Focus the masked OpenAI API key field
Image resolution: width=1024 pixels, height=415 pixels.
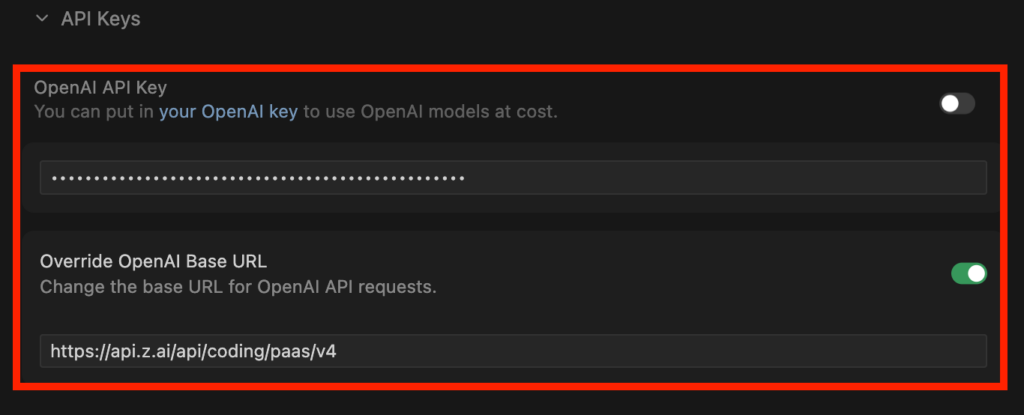tap(512, 178)
